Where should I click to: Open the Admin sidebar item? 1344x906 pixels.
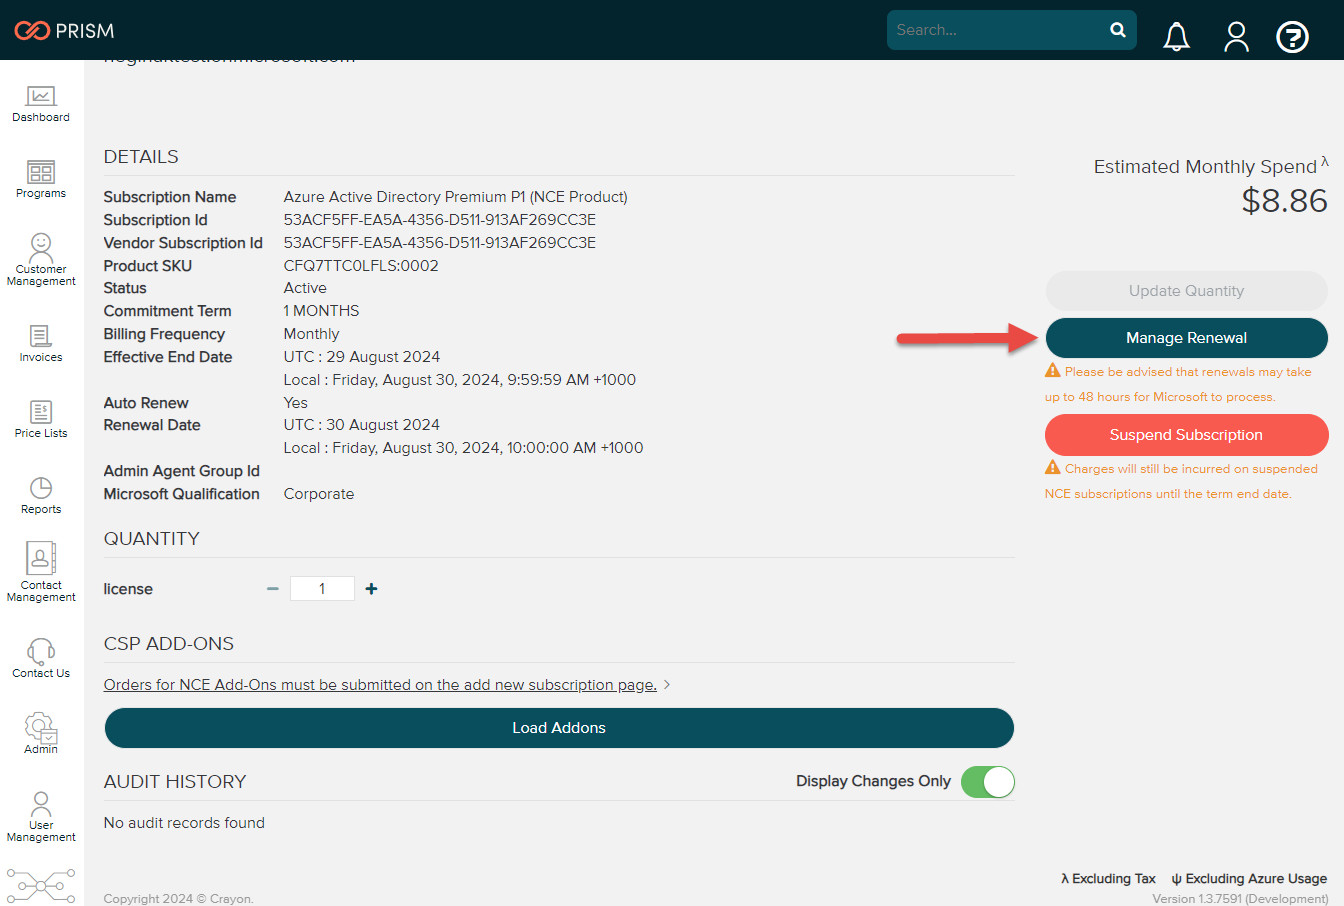41,733
